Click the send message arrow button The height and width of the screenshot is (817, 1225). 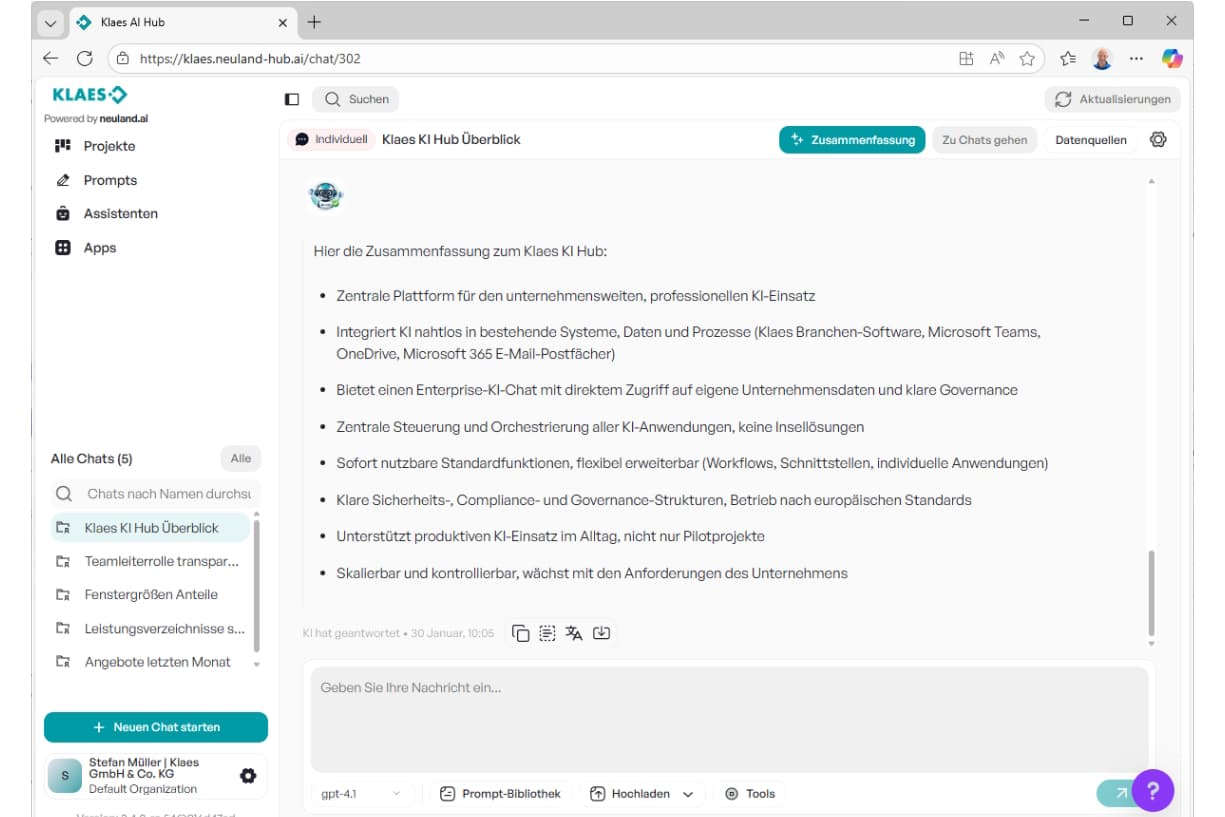point(1119,793)
